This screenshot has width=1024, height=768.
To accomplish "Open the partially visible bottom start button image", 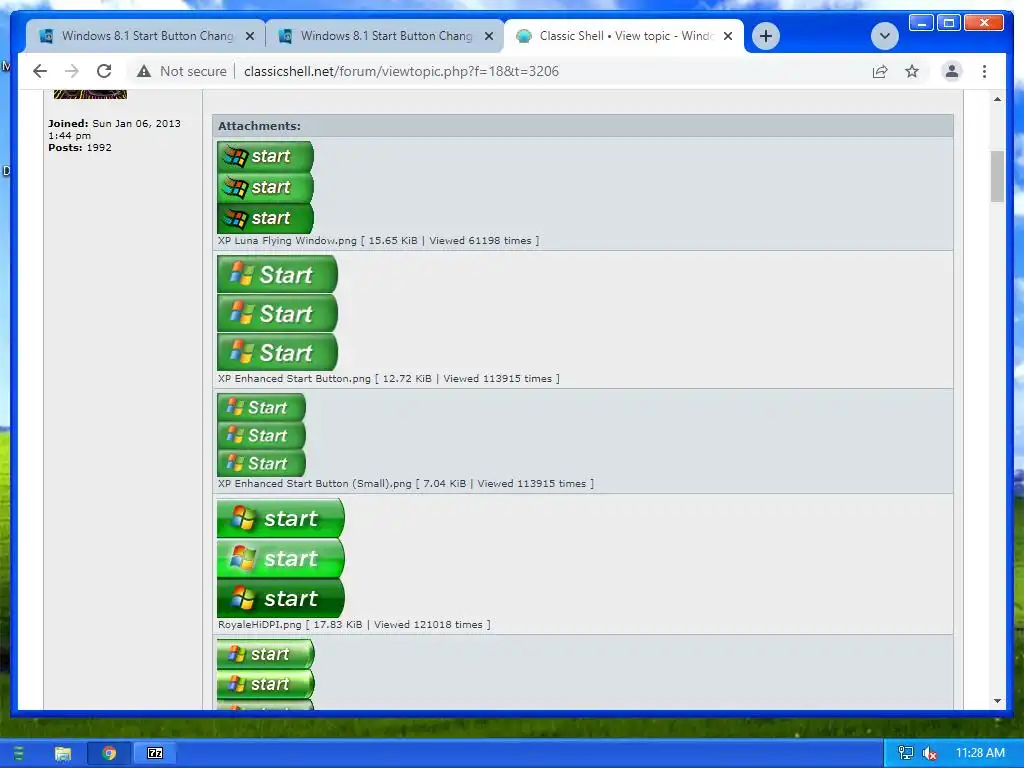I will click(265, 674).
